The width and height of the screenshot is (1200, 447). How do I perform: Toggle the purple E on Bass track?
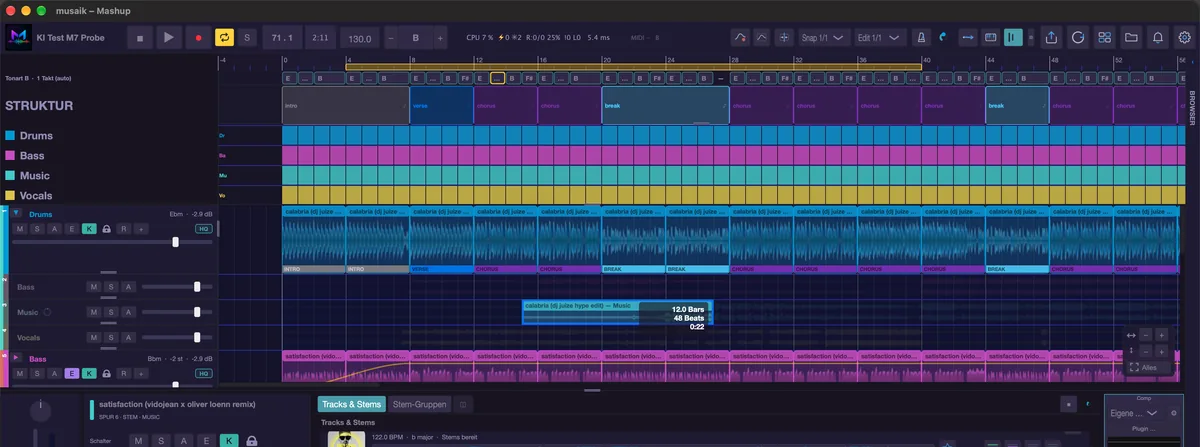pos(72,373)
